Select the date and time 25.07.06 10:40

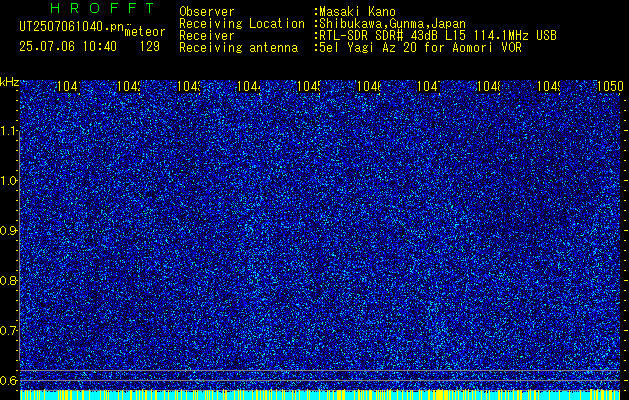point(68,47)
